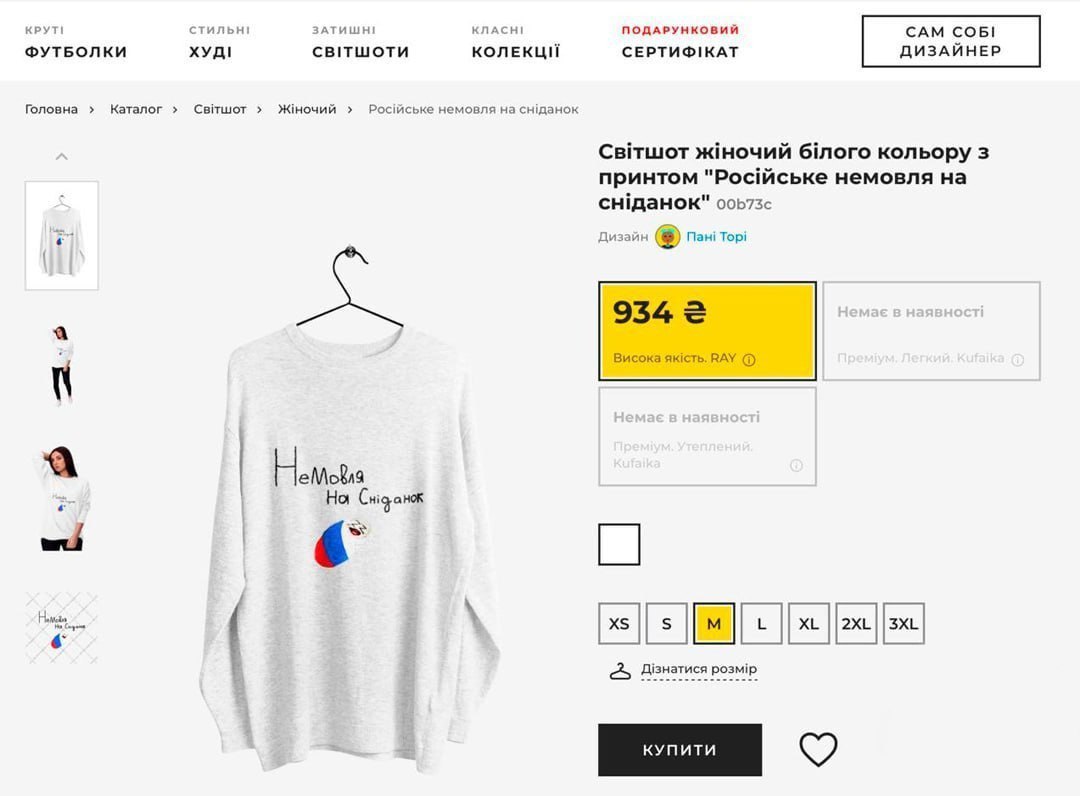Go to Подарунковий Сертифікат menu item

click(x=680, y=42)
